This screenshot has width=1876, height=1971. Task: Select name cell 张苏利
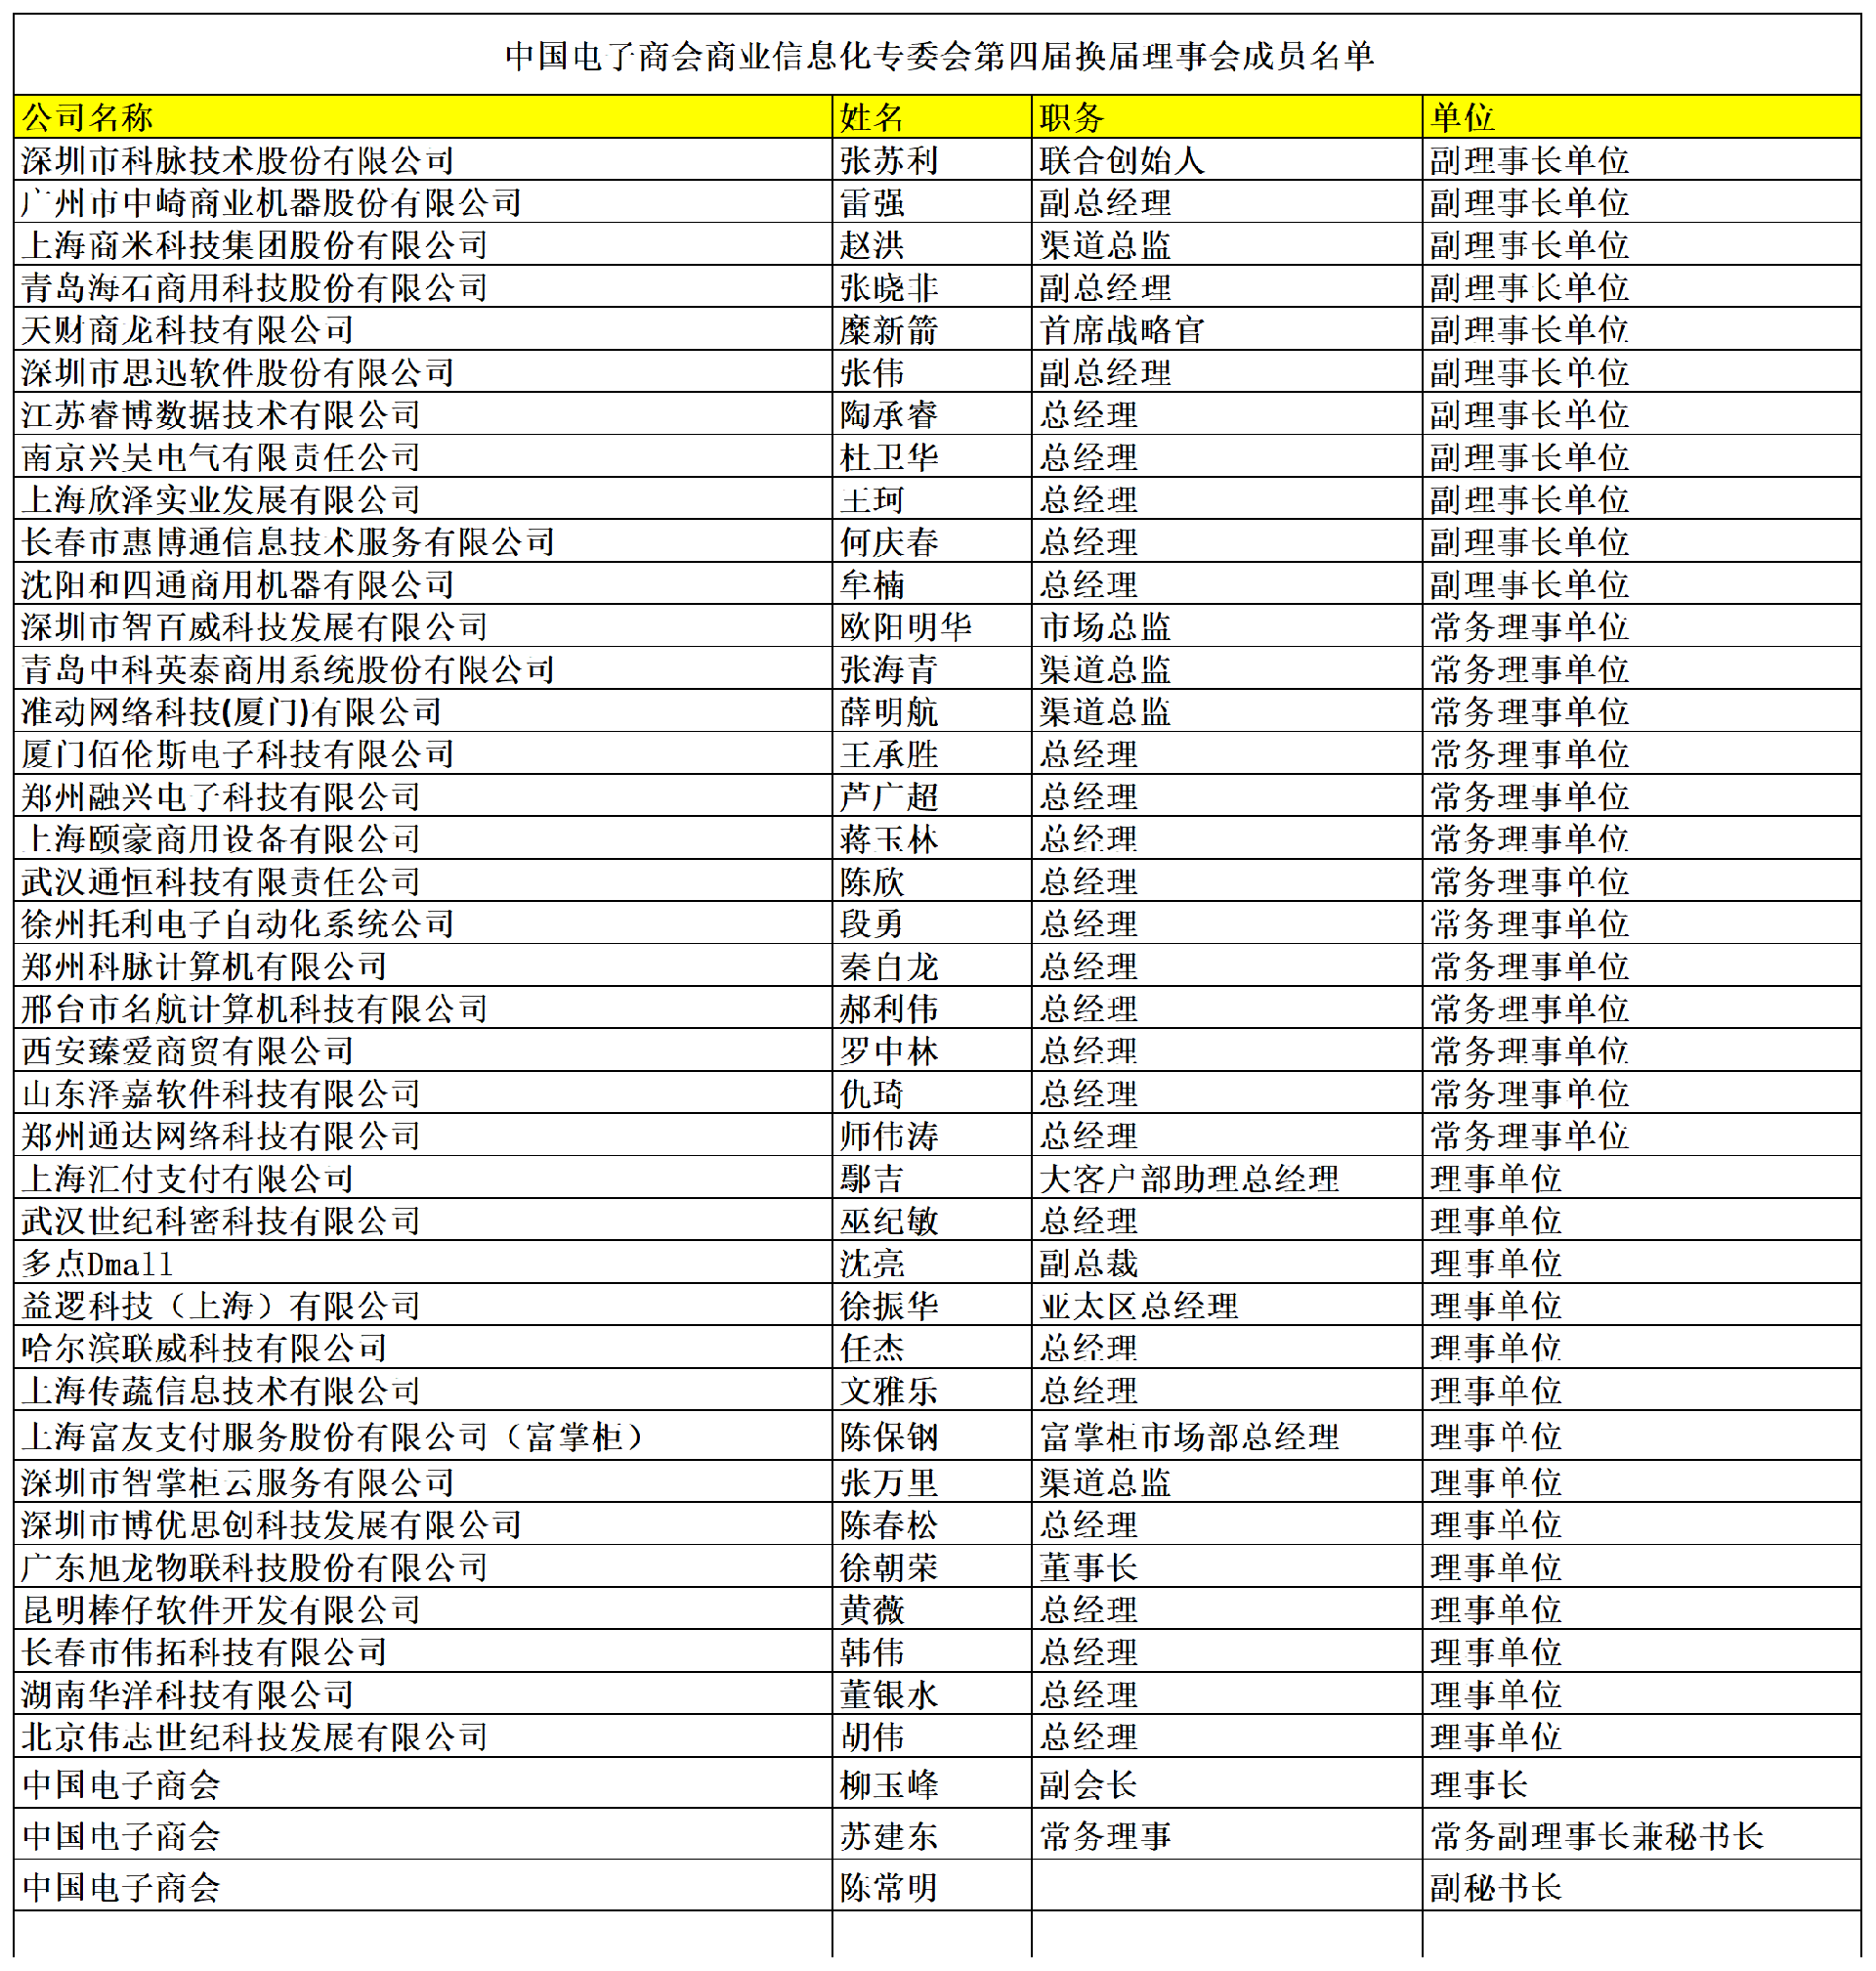click(x=932, y=160)
